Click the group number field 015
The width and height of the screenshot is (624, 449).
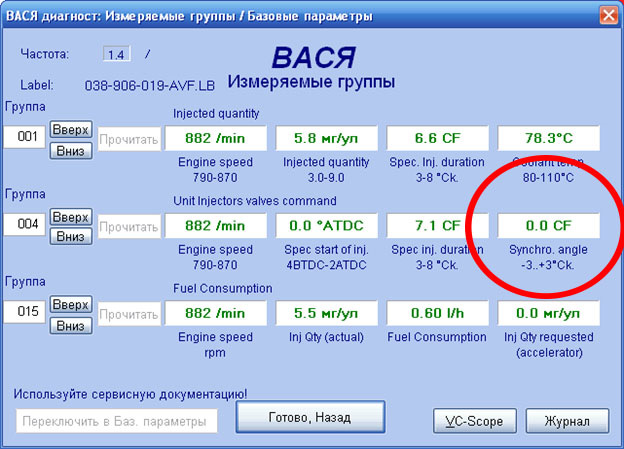point(25,311)
